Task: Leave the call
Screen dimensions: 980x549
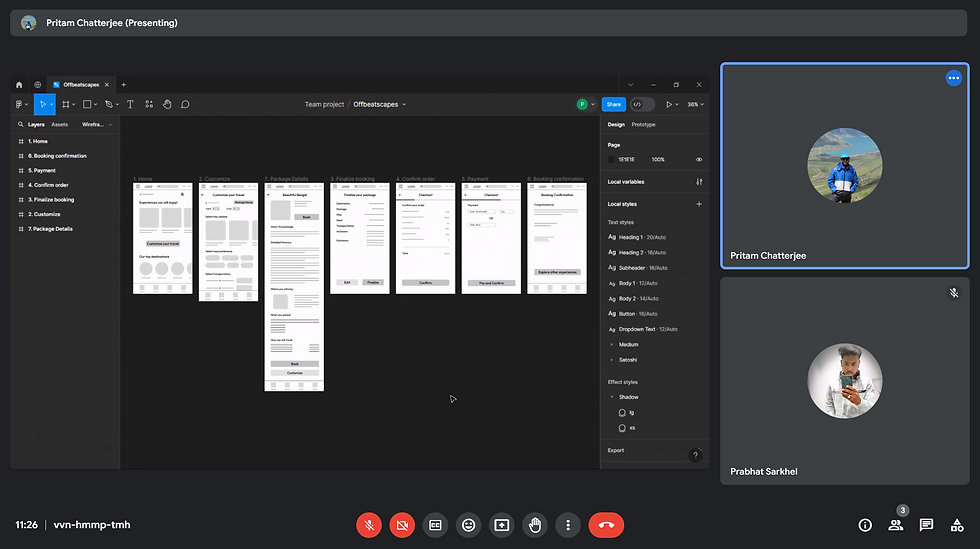Action: click(x=606, y=525)
